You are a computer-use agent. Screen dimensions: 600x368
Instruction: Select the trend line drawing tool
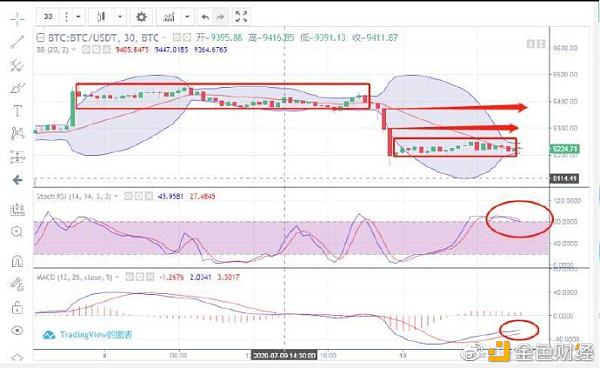(17, 42)
